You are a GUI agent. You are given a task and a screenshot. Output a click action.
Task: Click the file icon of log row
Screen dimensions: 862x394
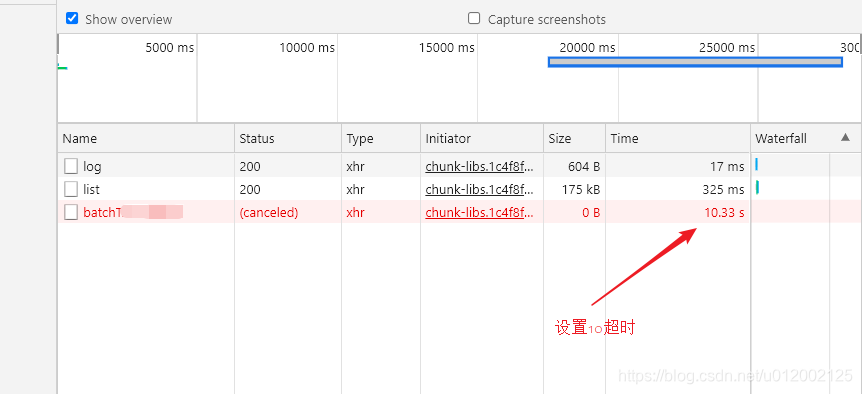click(x=71, y=166)
